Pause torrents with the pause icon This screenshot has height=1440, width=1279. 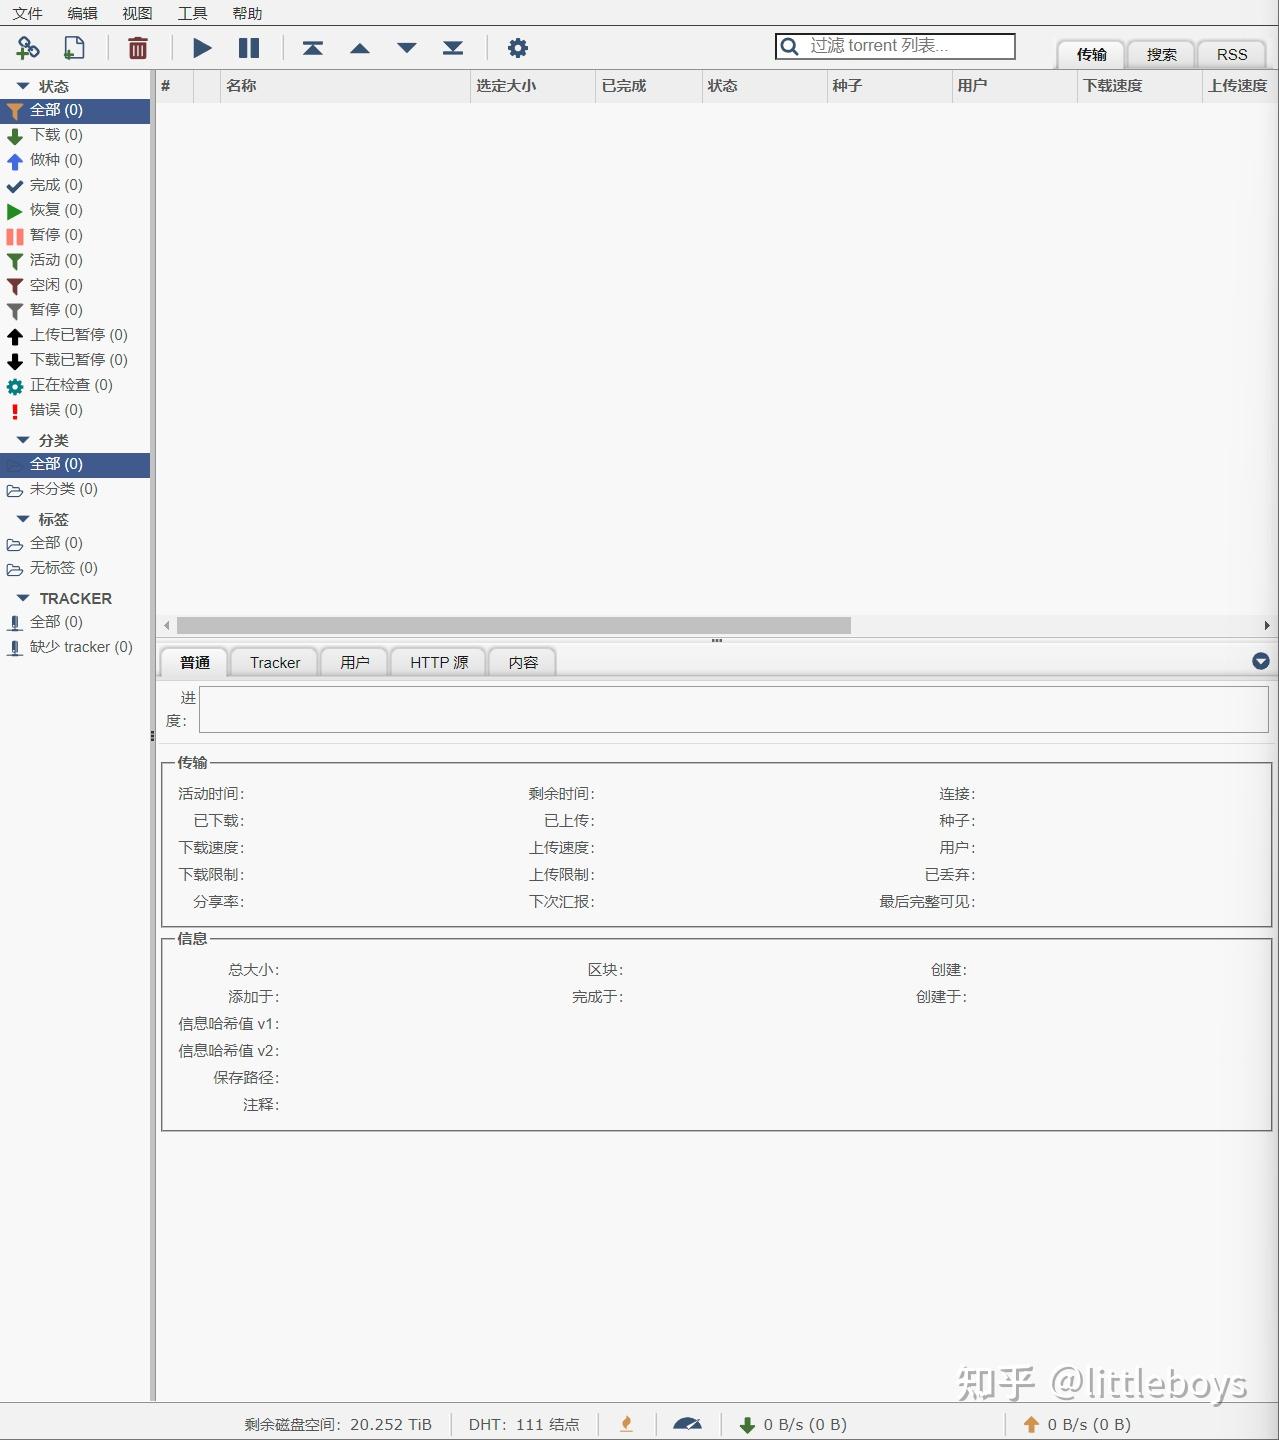[x=247, y=47]
